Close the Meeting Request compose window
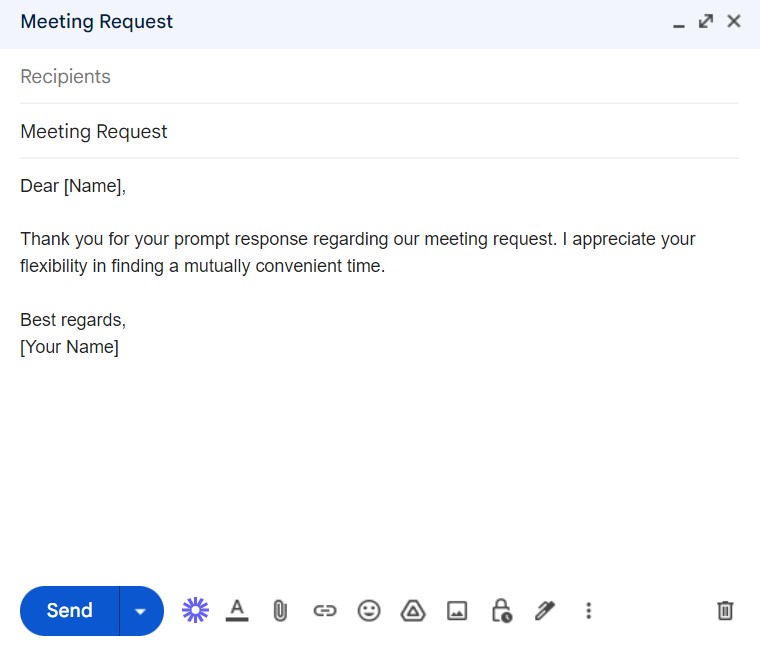 pyautogui.click(x=734, y=21)
